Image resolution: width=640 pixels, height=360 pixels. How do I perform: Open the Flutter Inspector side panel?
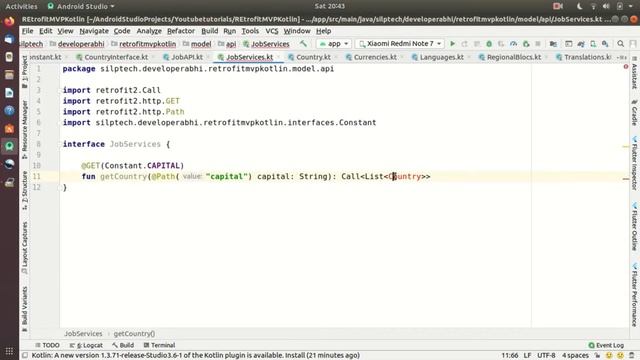[x=634, y=163]
